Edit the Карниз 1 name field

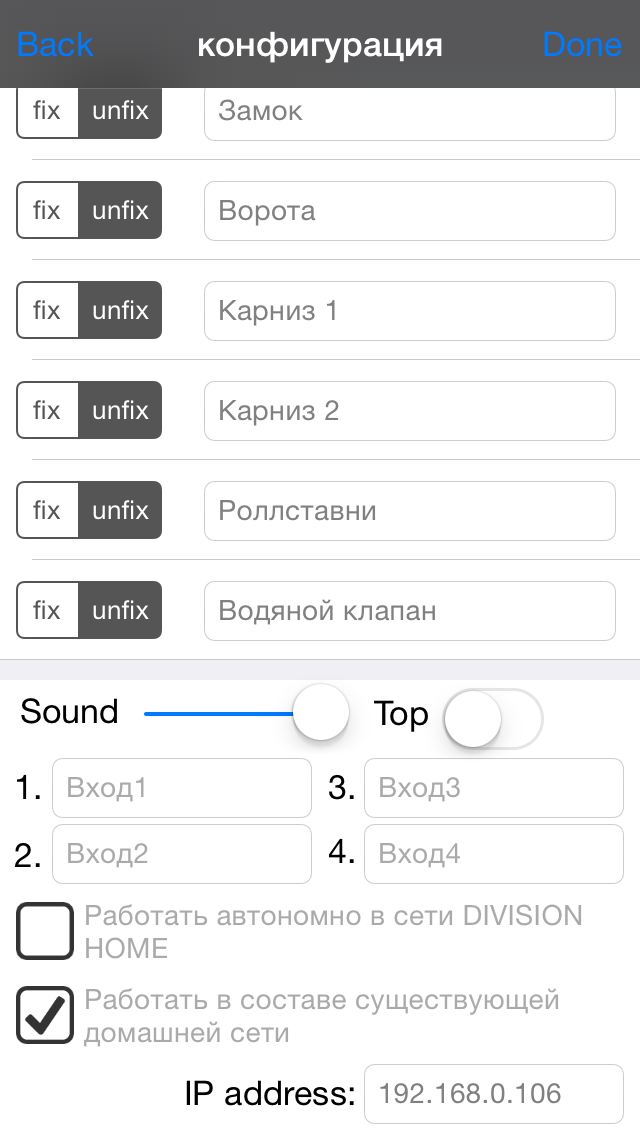[x=409, y=311]
